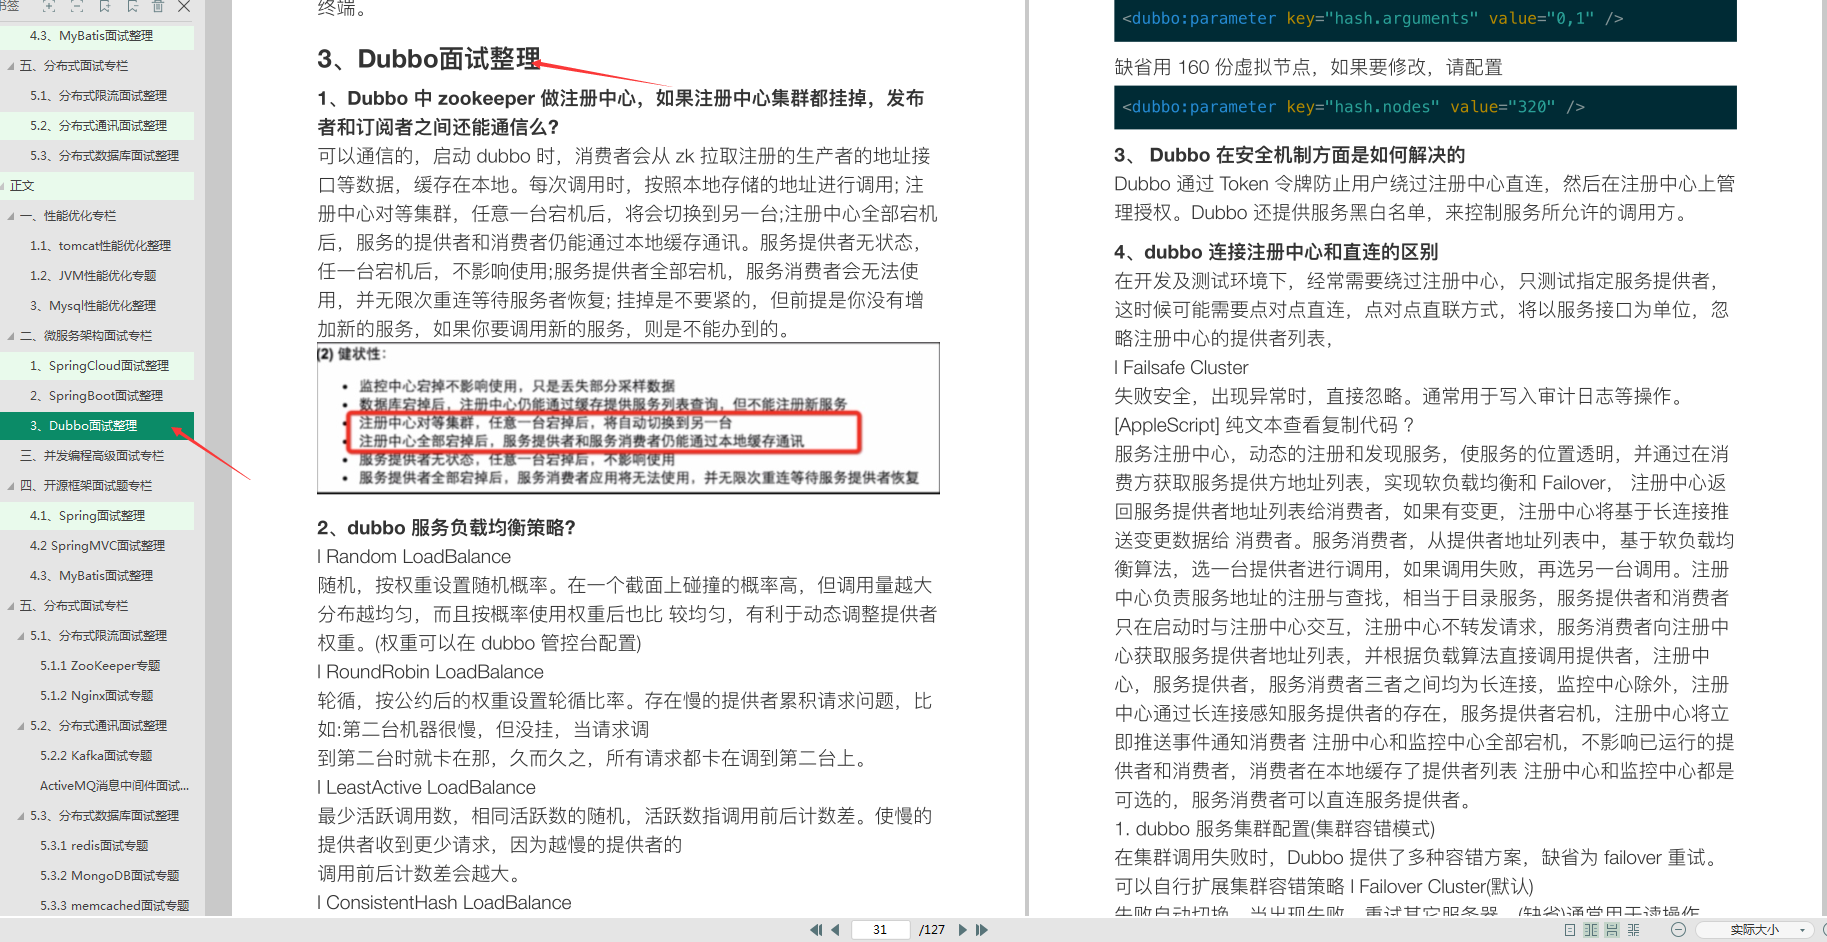Click the expand all bookmarks icon

point(49,6)
